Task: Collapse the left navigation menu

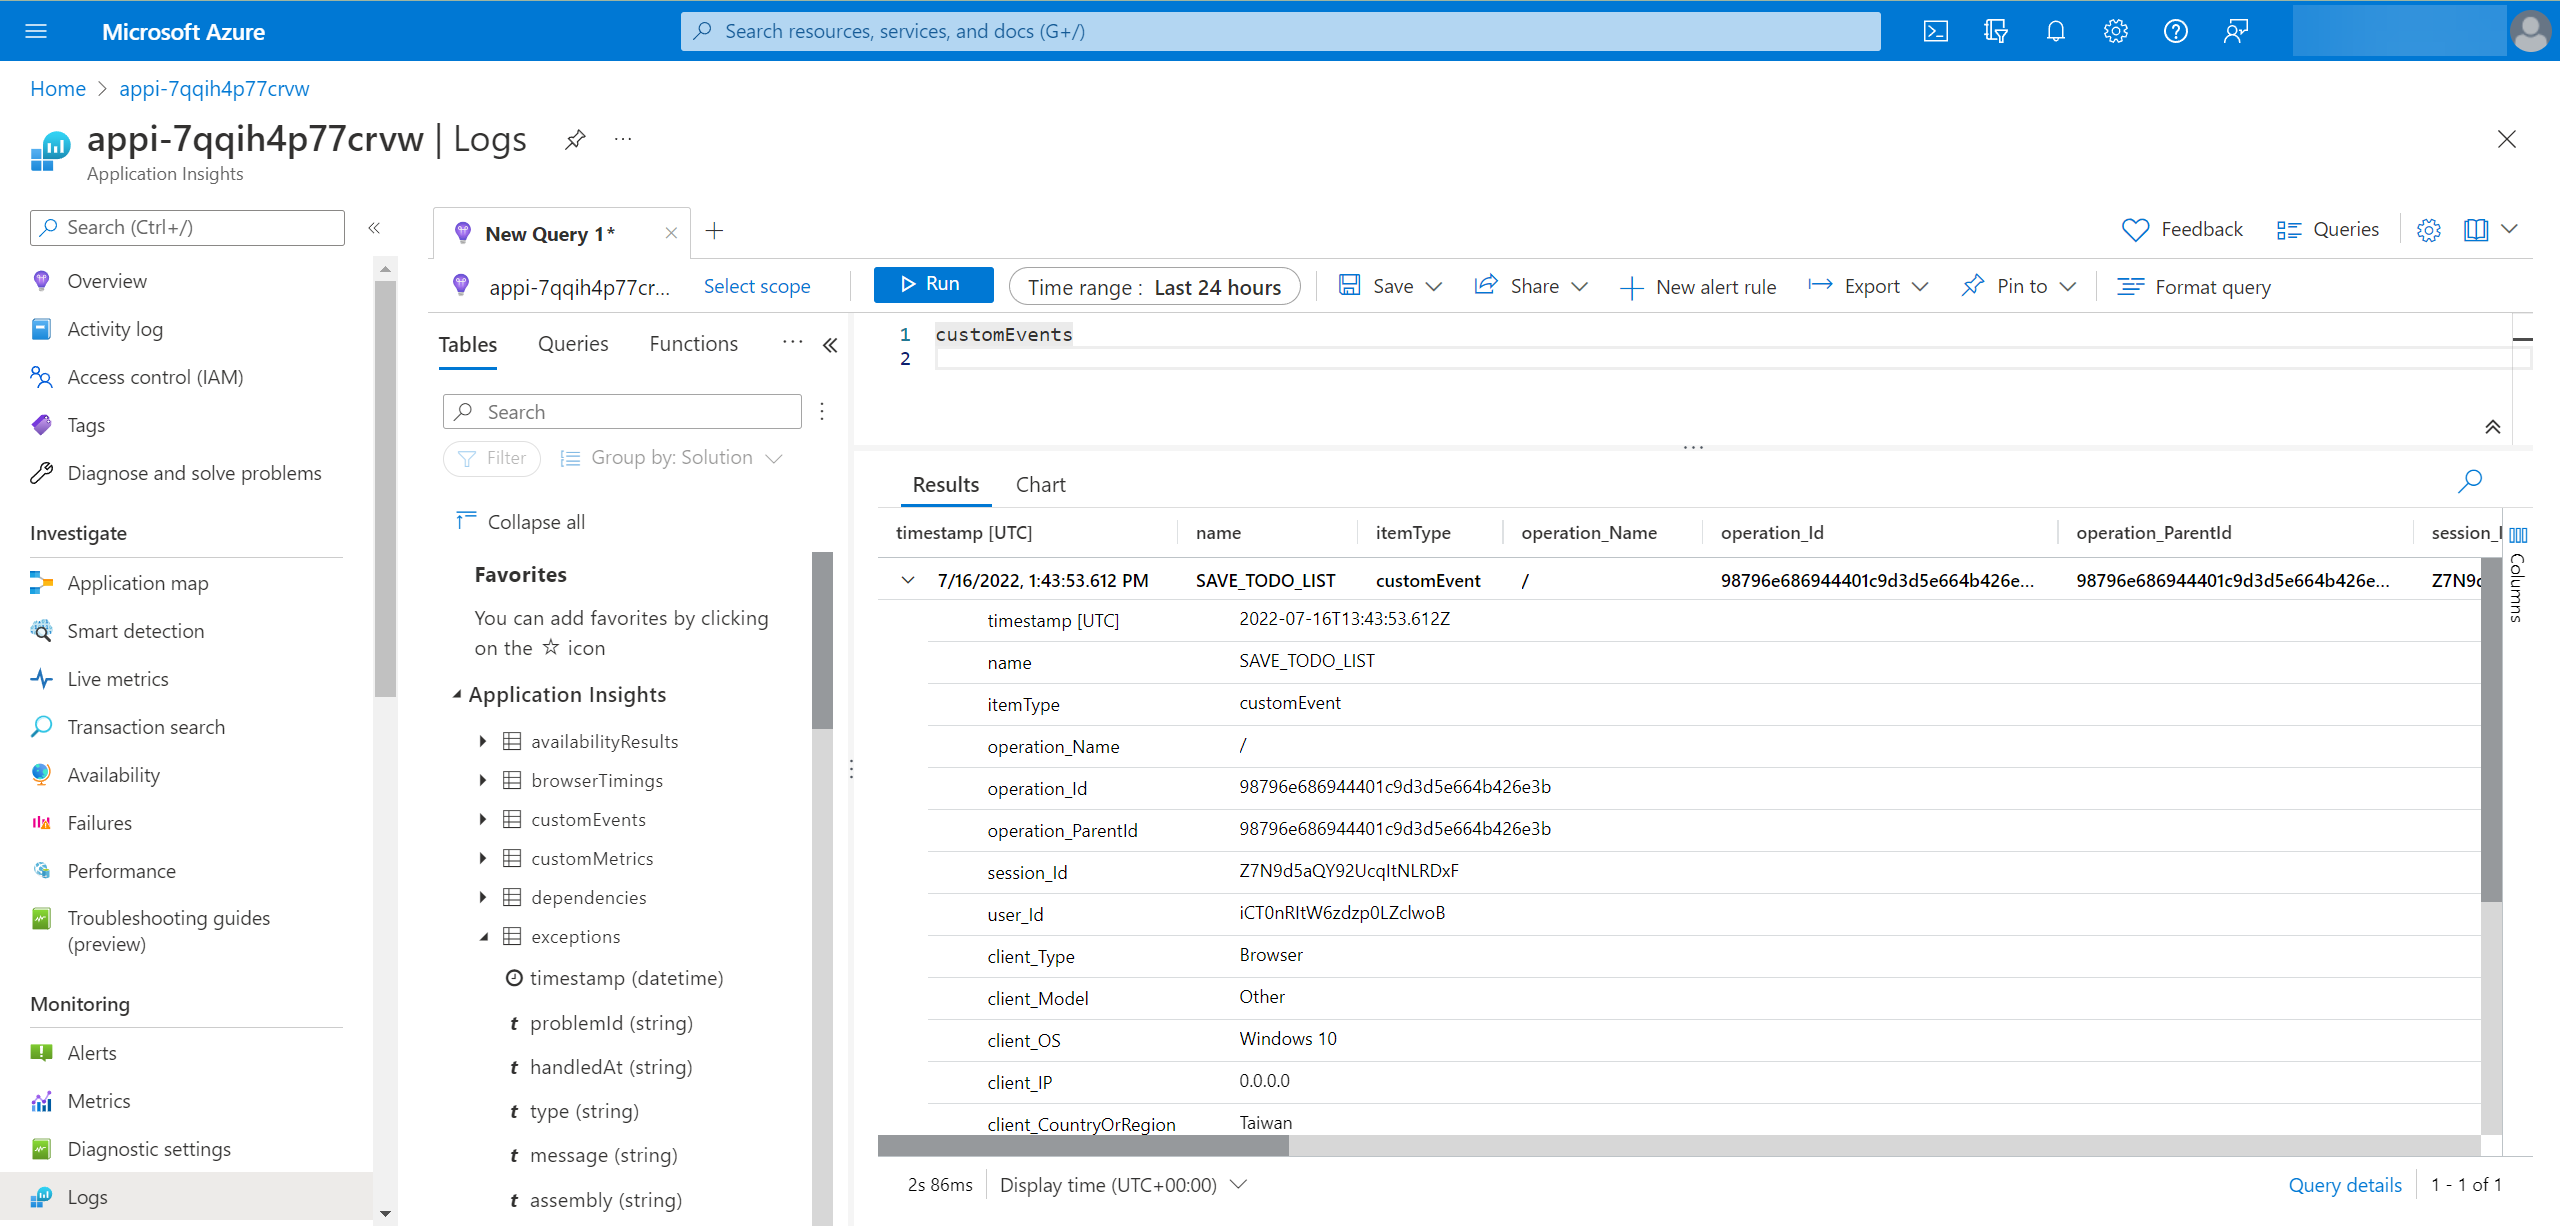Action: click(374, 228)
